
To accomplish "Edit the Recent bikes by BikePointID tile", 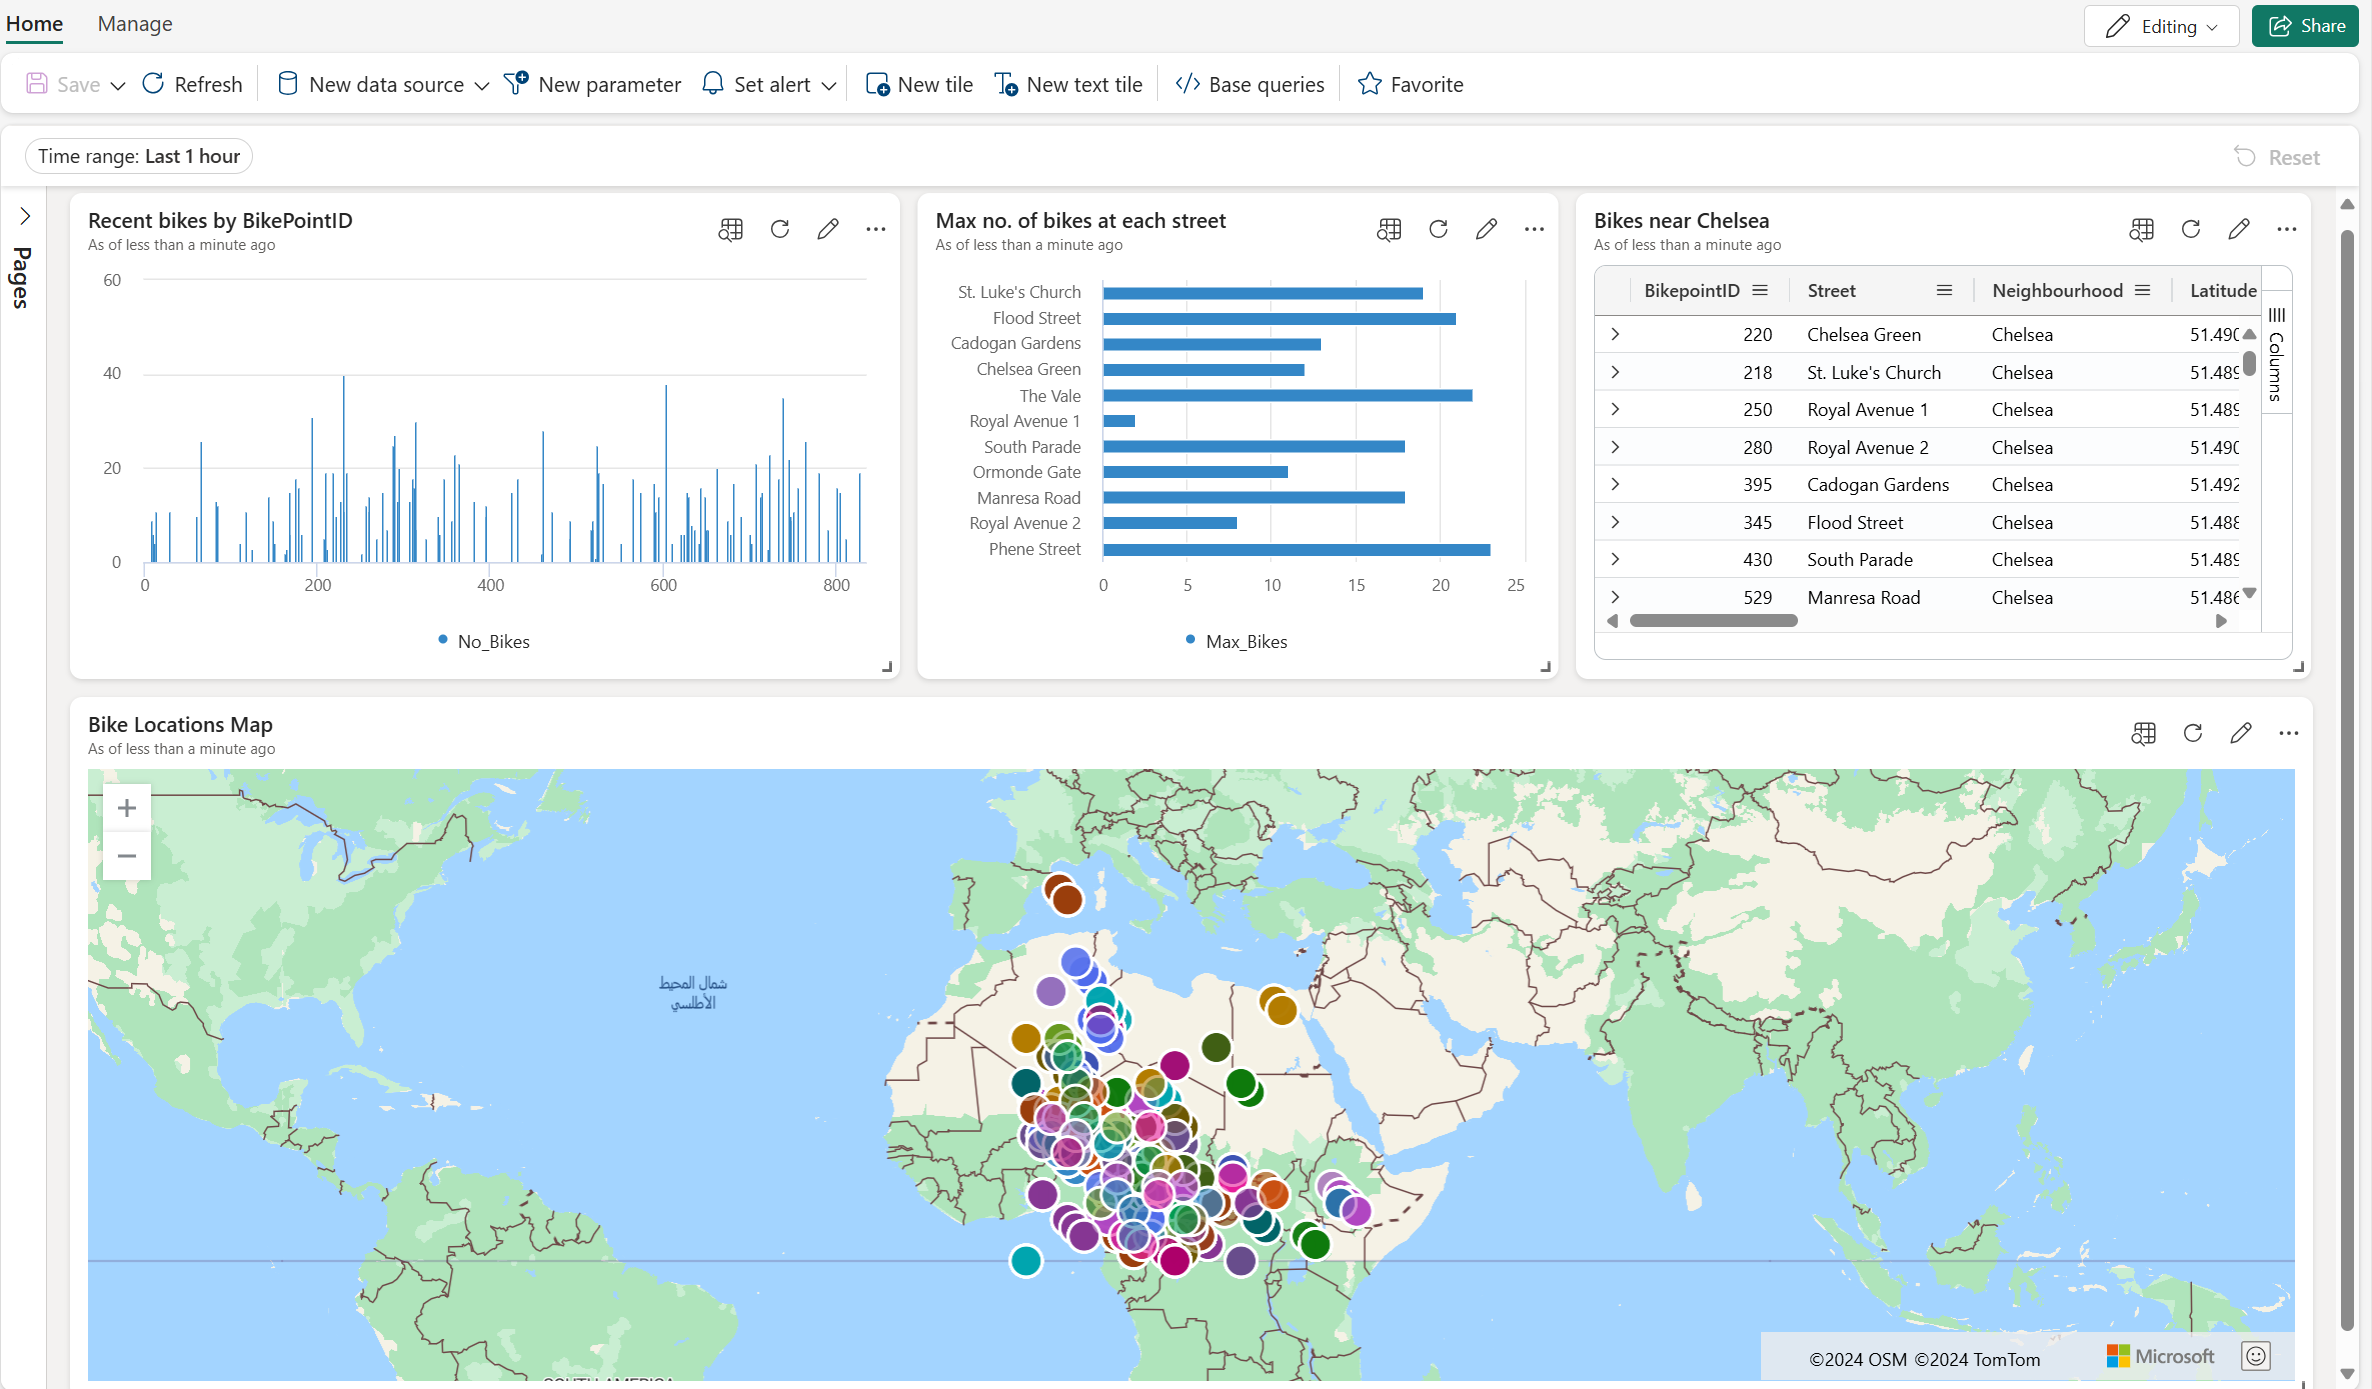I will click(x=827, y=229).
